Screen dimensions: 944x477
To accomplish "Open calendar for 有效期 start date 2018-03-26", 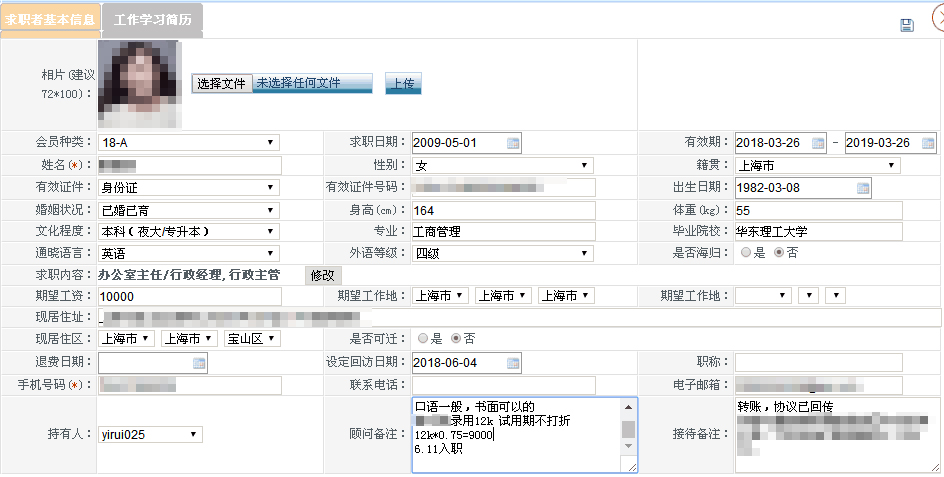I will point(818,143).
